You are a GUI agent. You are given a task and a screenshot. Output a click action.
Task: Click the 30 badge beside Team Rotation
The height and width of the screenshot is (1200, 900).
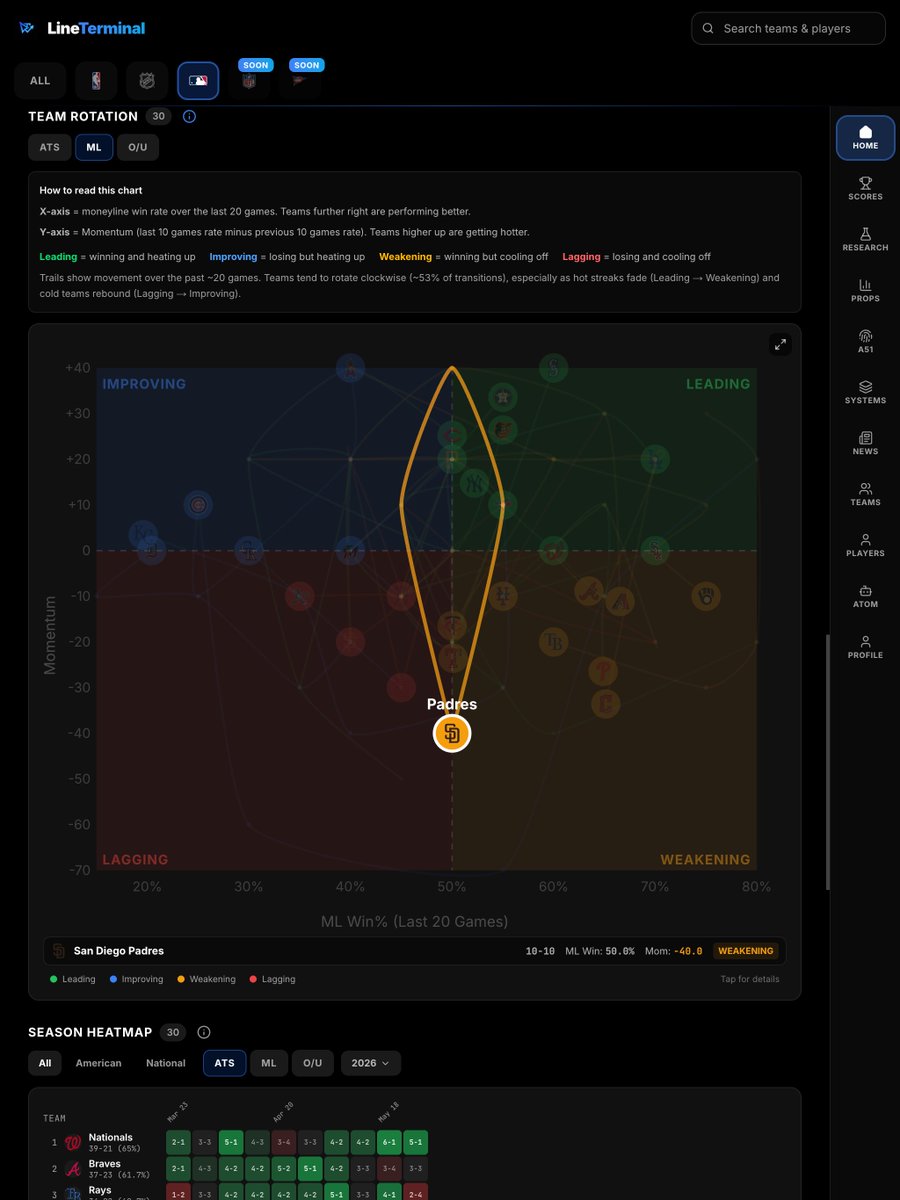click(158, 116)
